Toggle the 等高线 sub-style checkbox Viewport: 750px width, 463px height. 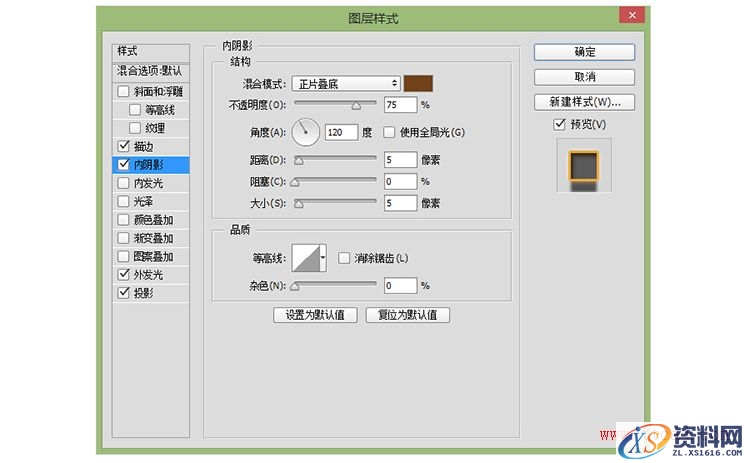coord(135,110)
